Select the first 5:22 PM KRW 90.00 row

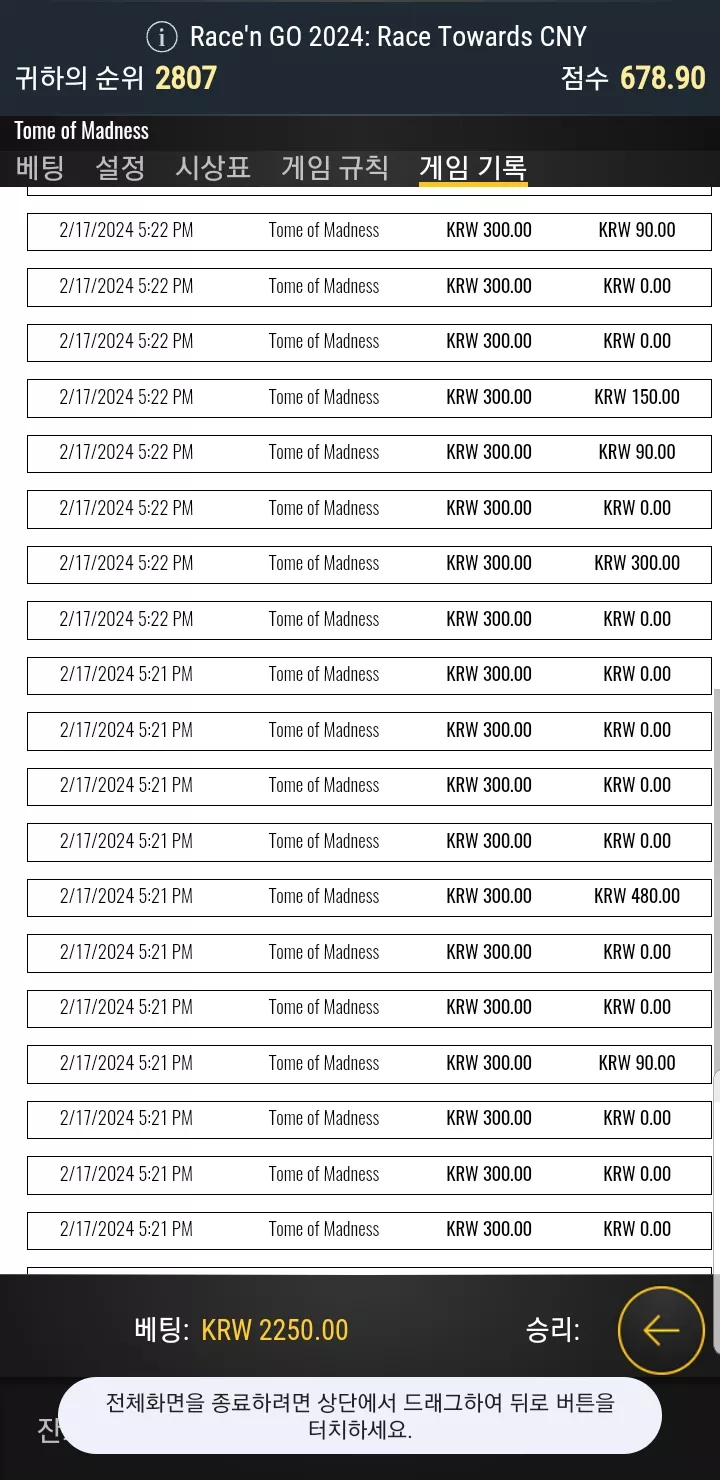coord(369,230)
